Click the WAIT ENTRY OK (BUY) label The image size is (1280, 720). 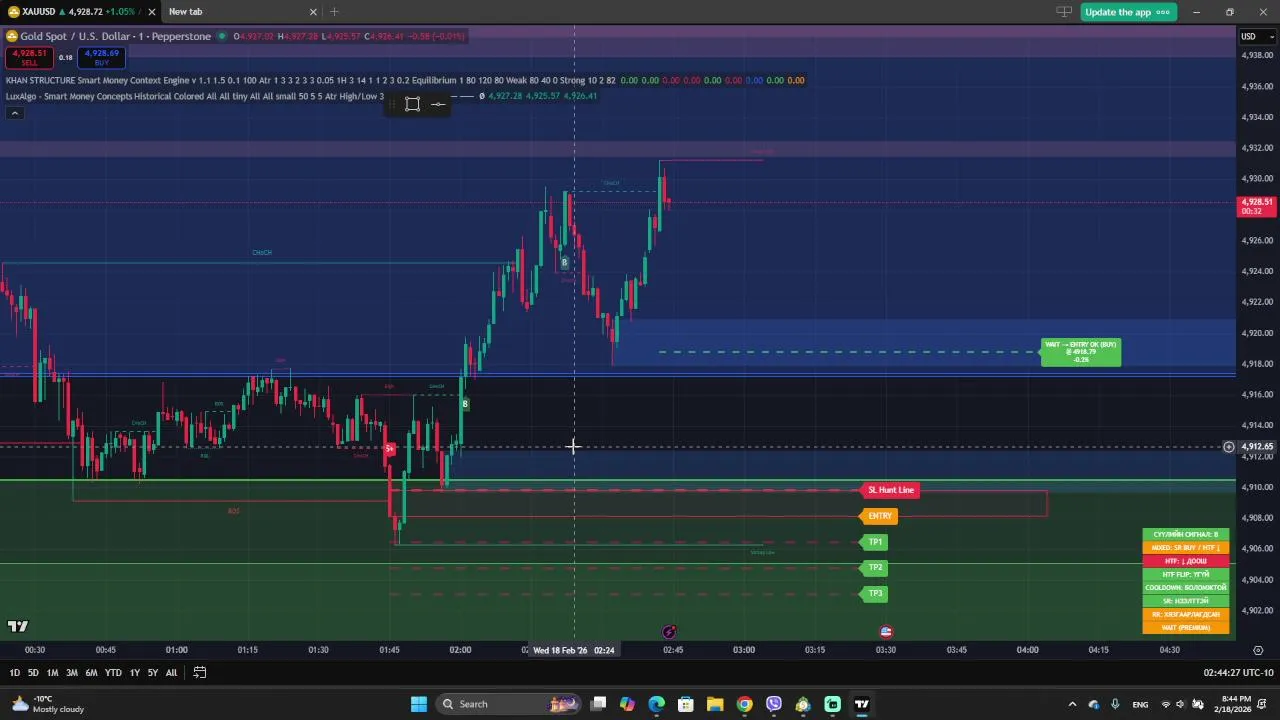pyautogui.click(x=1081, y=352)
